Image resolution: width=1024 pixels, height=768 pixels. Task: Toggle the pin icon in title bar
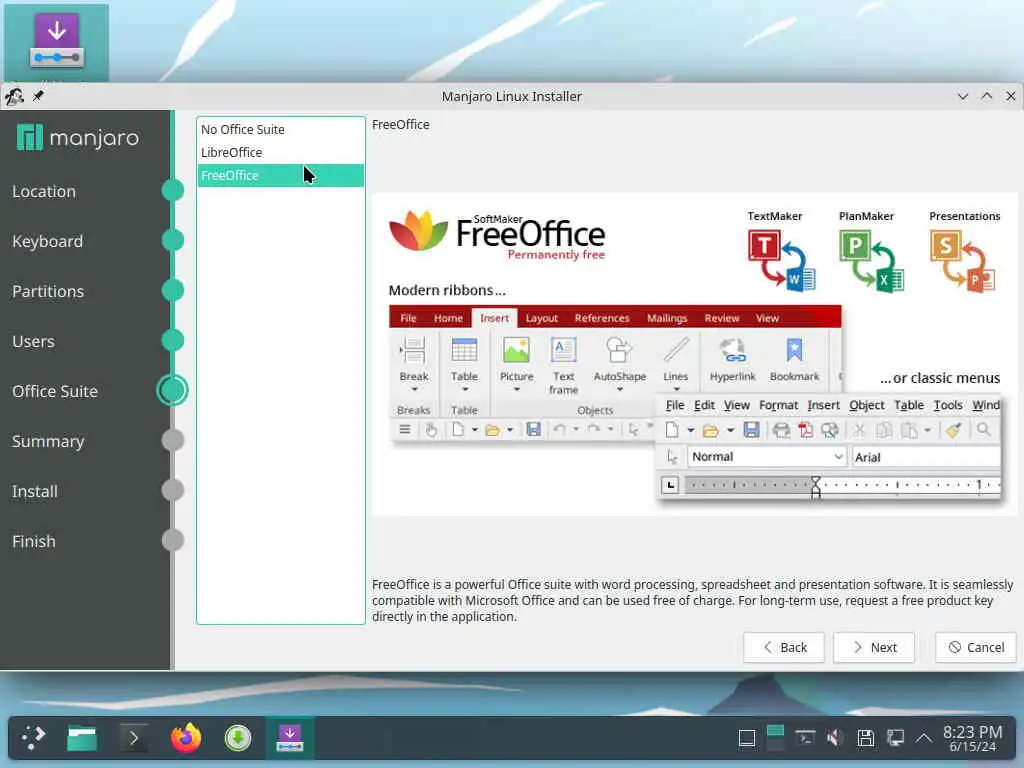(38, 96)
